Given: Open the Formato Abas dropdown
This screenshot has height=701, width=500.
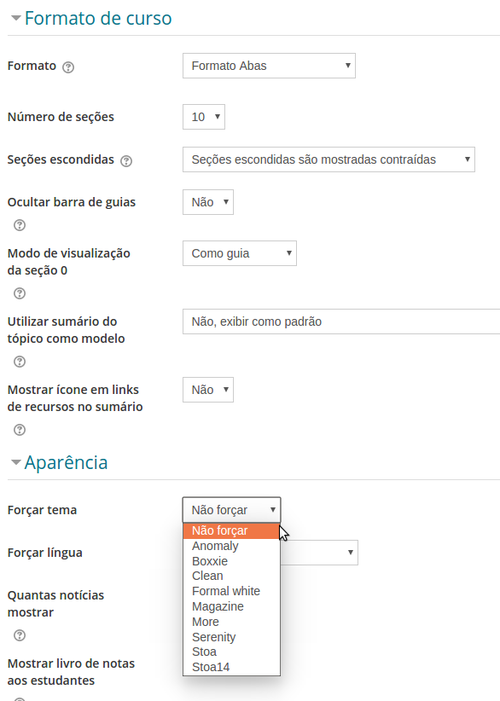Looking at the screenshot, I should click(x=269, y=66).
